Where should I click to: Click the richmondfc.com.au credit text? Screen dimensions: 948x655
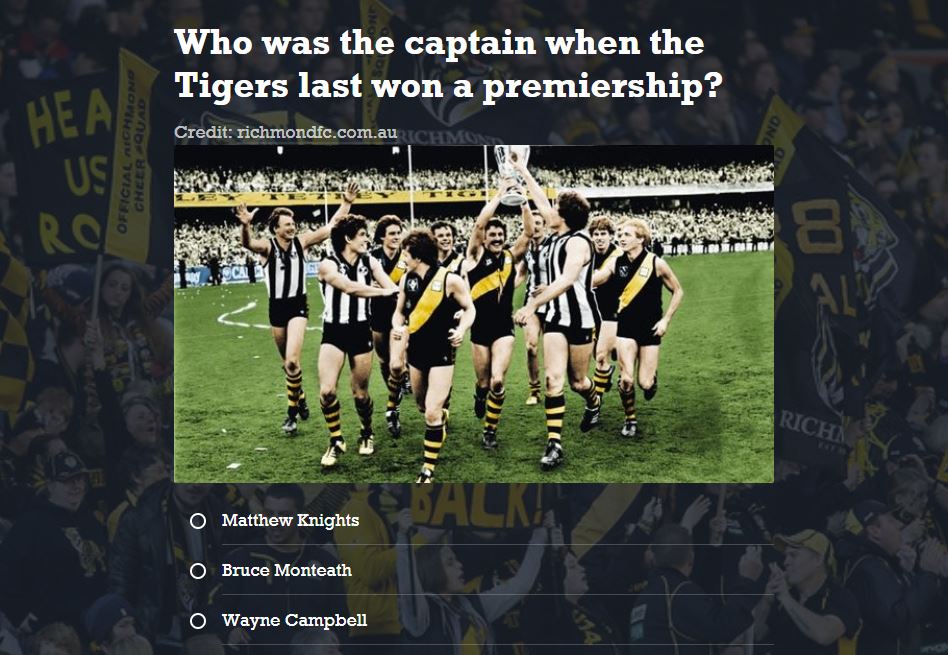pos(285,132)
